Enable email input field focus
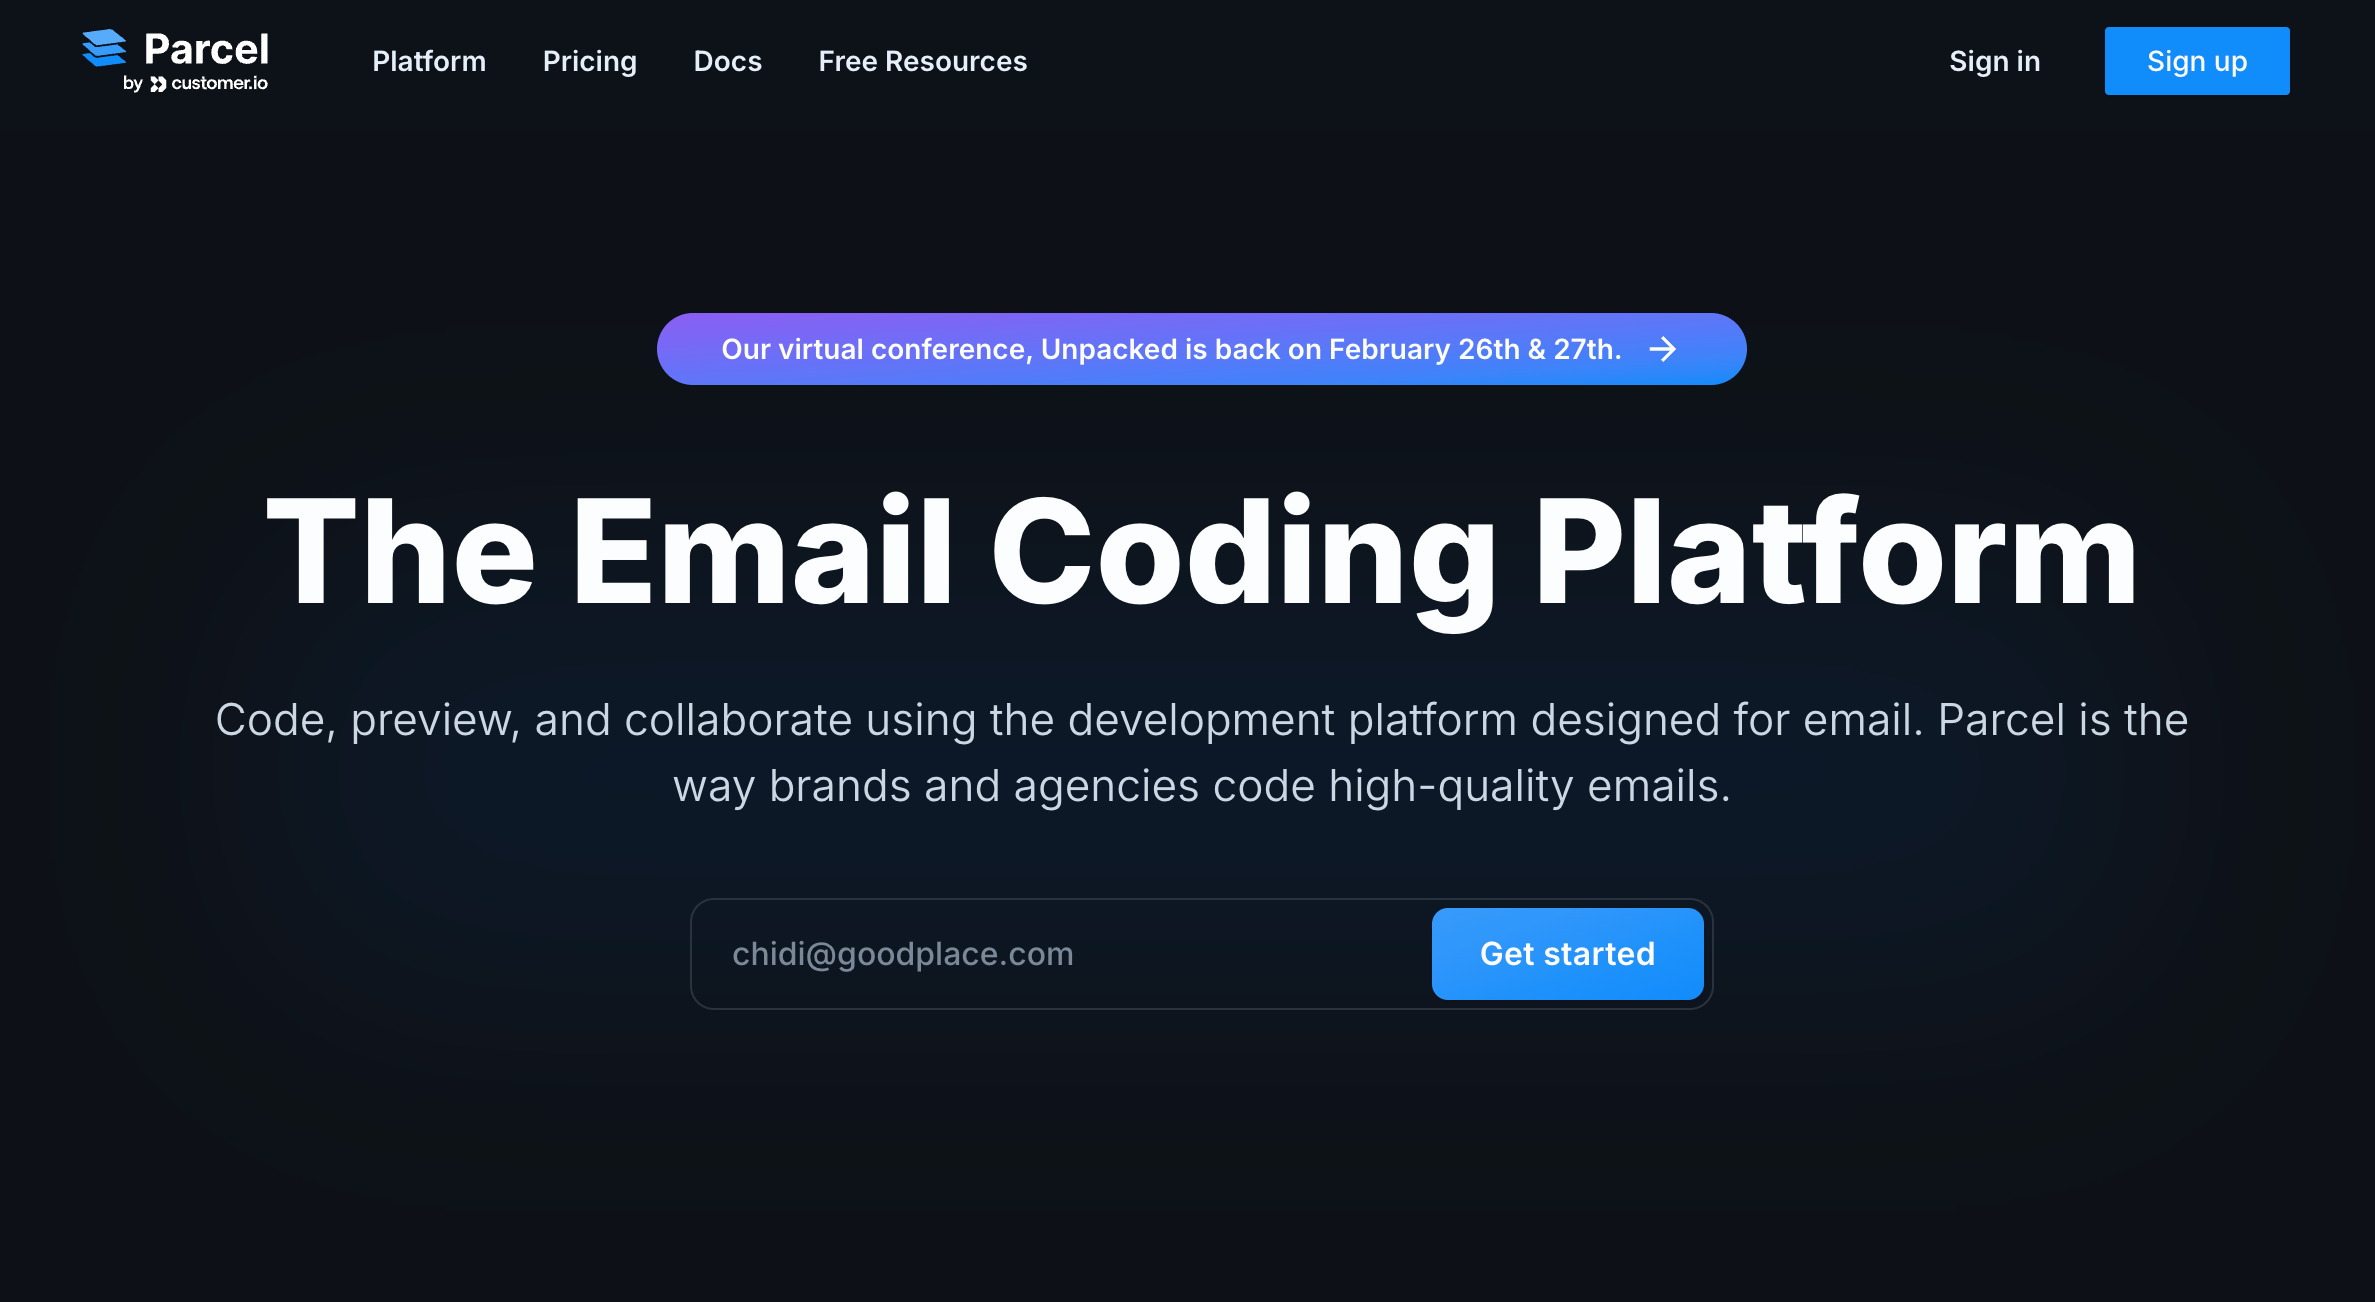 coord(1058,952)
